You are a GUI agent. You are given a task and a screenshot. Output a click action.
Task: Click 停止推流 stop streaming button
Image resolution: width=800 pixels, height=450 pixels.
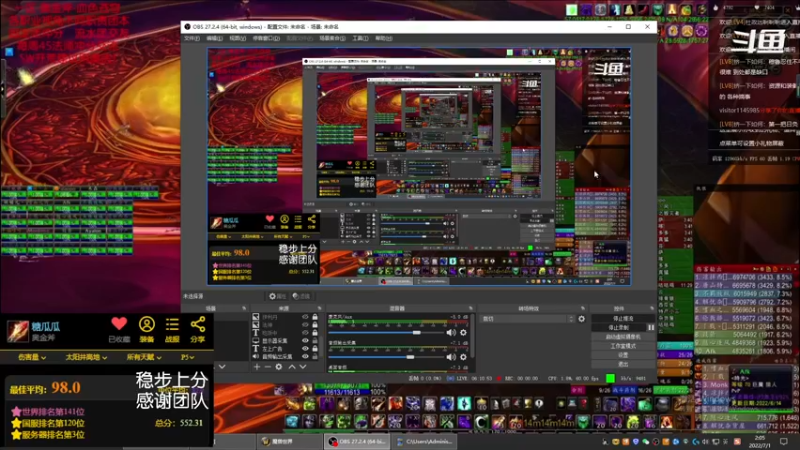pyautogui.click(x=623, y=318)
